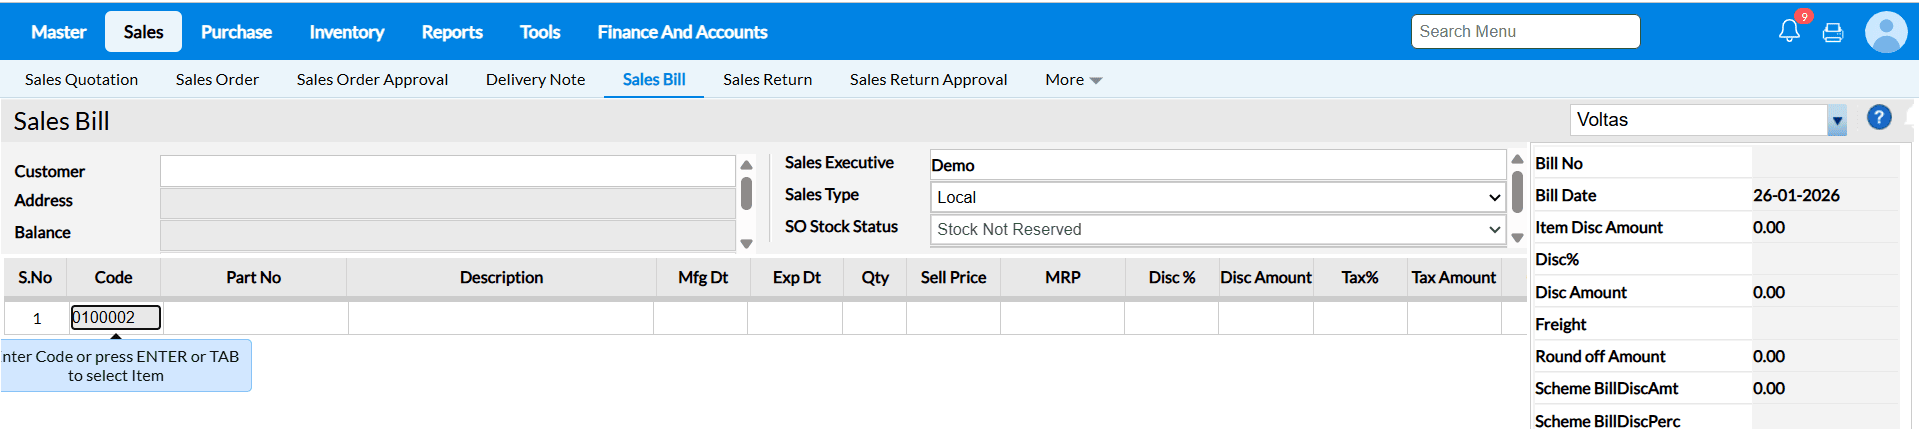Open the Inventory menu
1919x429 pixels.
pyautogui.click(x=346, y=32)
